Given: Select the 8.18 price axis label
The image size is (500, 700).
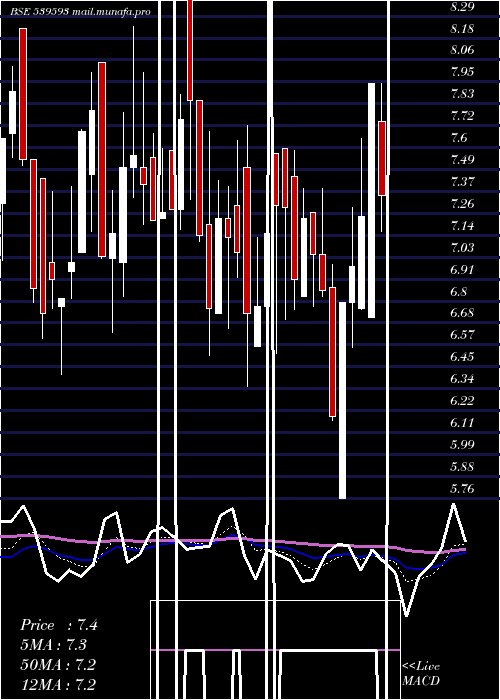Looking at the screenshot, I should (x=462, y=29).
